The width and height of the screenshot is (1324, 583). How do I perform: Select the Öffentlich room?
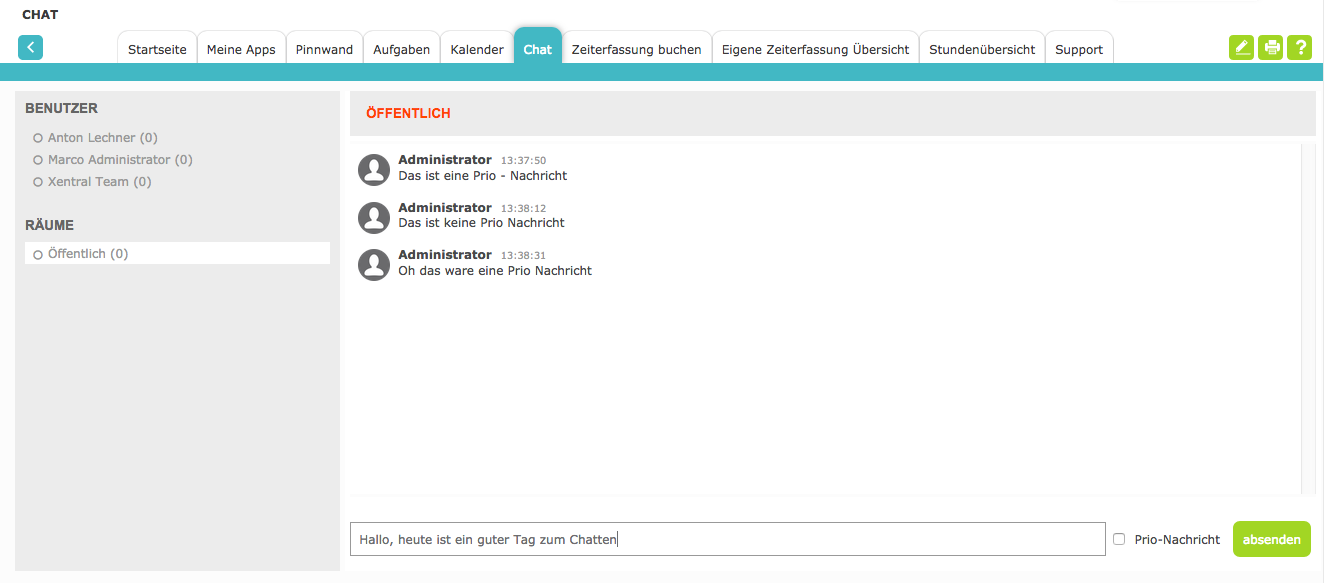[x=88, y=254]
